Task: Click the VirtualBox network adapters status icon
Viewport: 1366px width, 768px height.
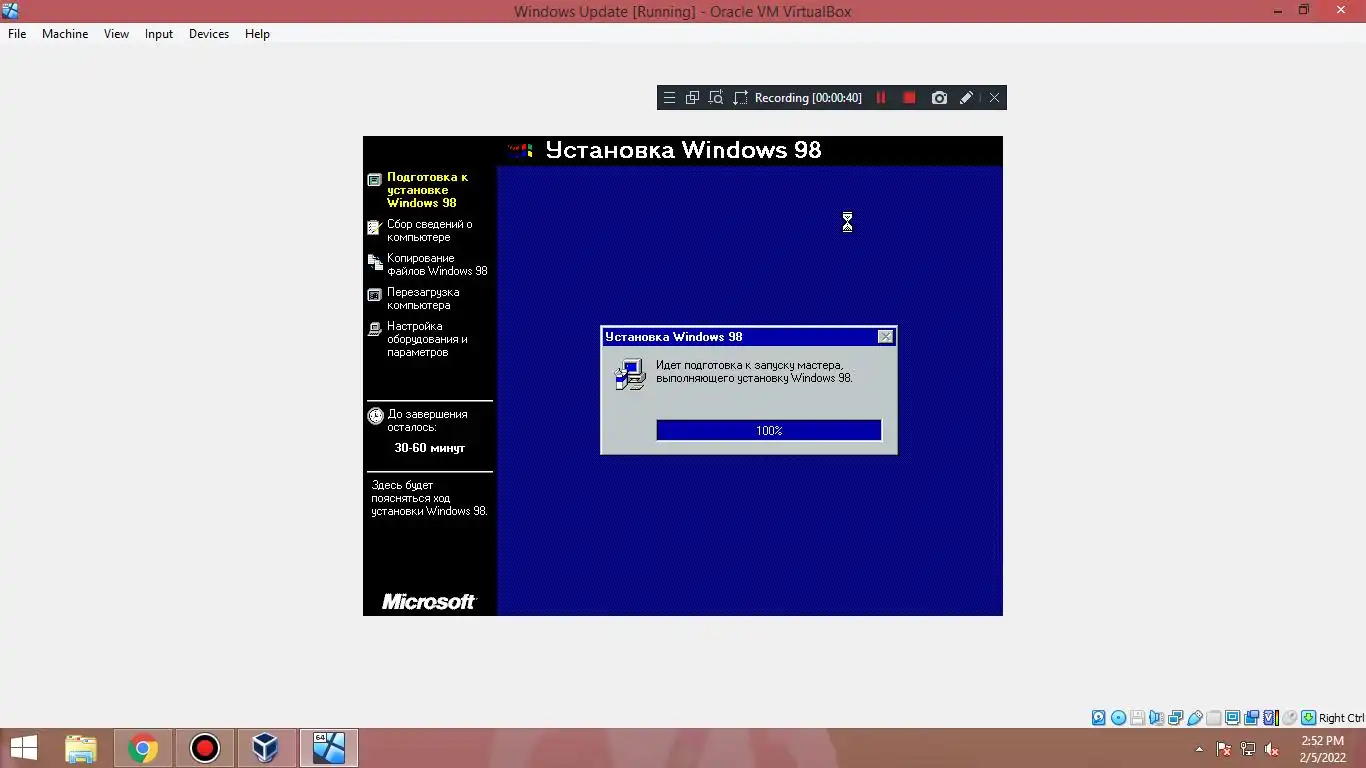Action: click(x=1175, y=718)
